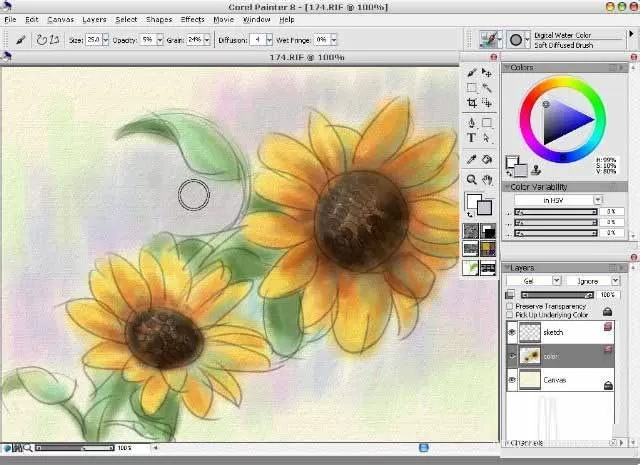The width and height of the screenshot is (640, 465).
Task: Select the Grabber hand tool
Action: pyautogui.click(x=487, y=180)
